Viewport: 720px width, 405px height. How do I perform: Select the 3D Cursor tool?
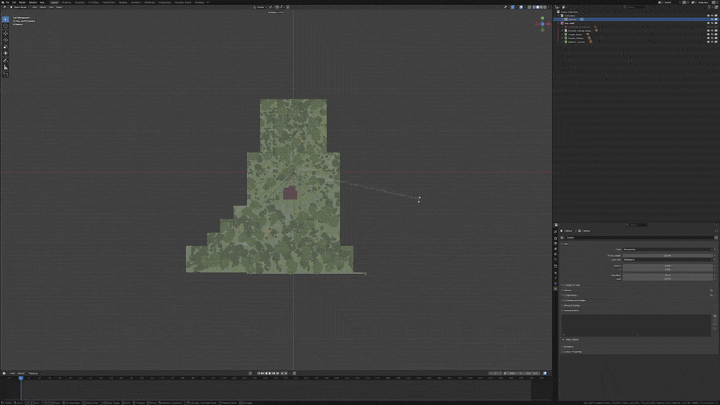(x=6, y=26)
